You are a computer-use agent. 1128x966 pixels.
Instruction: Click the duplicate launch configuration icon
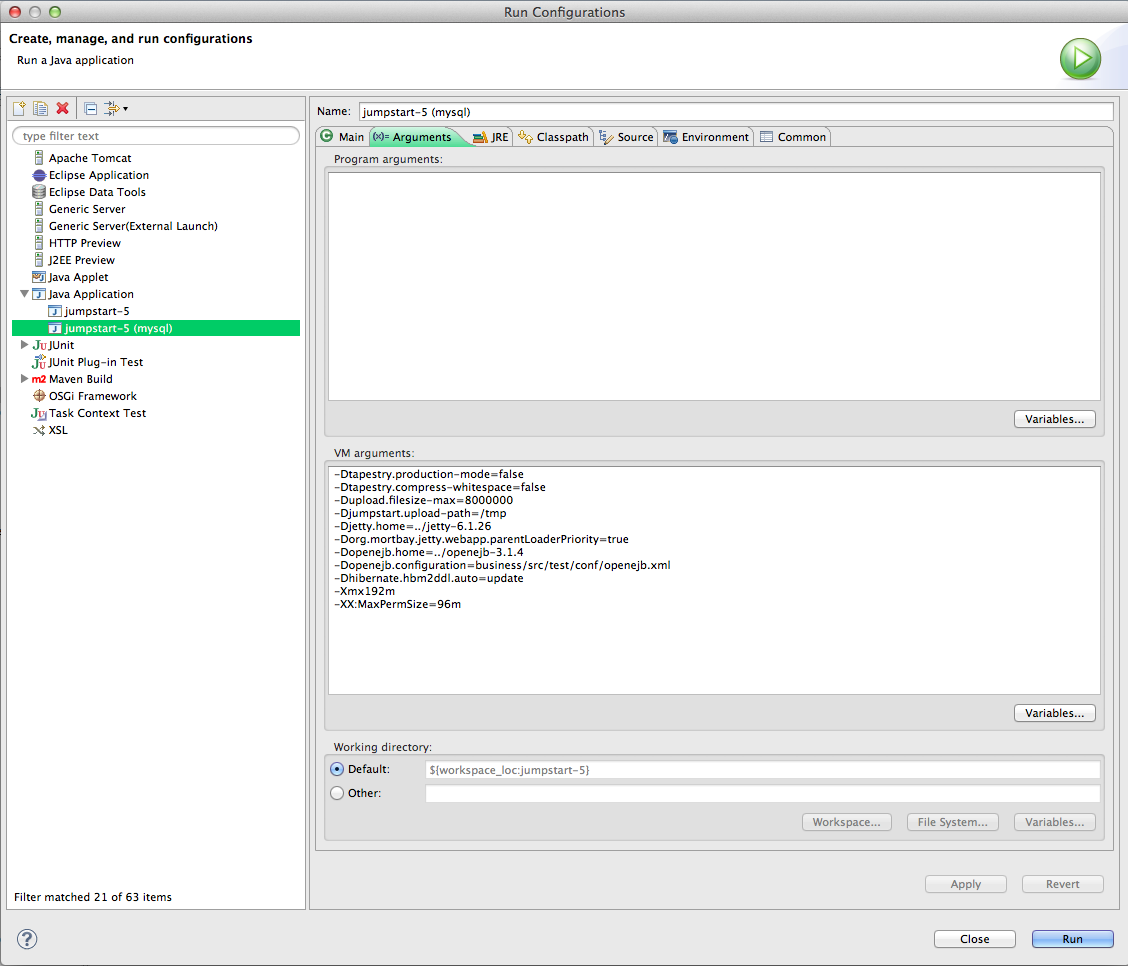click(x=41, y=108)
